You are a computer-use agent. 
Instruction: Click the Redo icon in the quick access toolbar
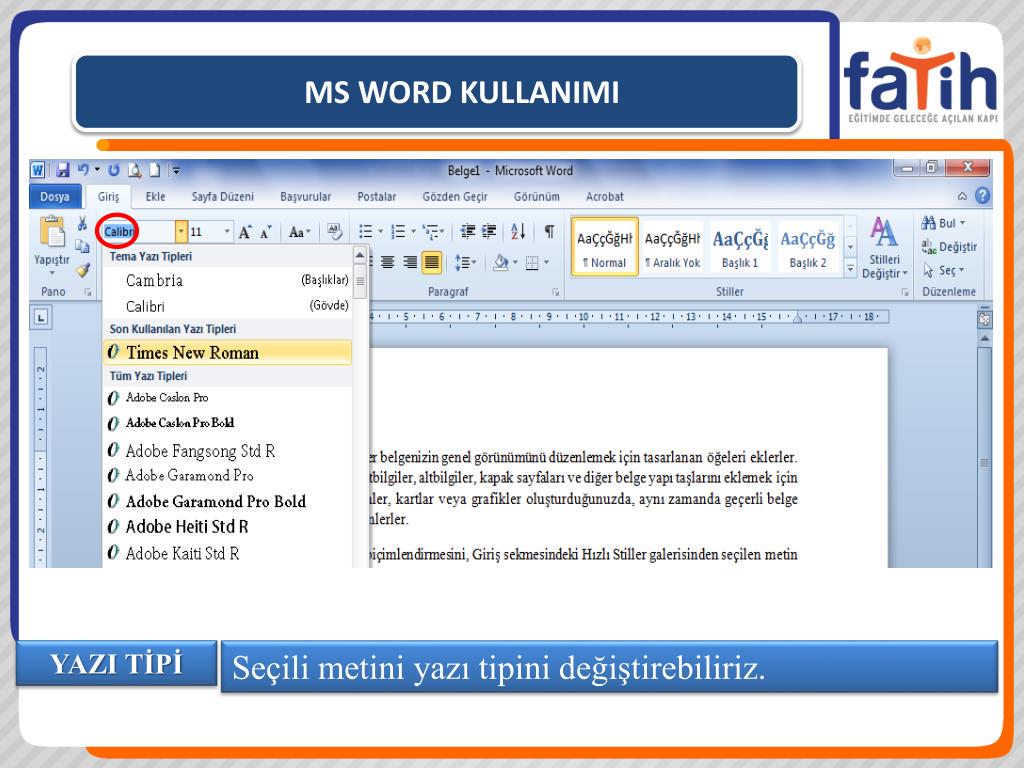(114, 170)
